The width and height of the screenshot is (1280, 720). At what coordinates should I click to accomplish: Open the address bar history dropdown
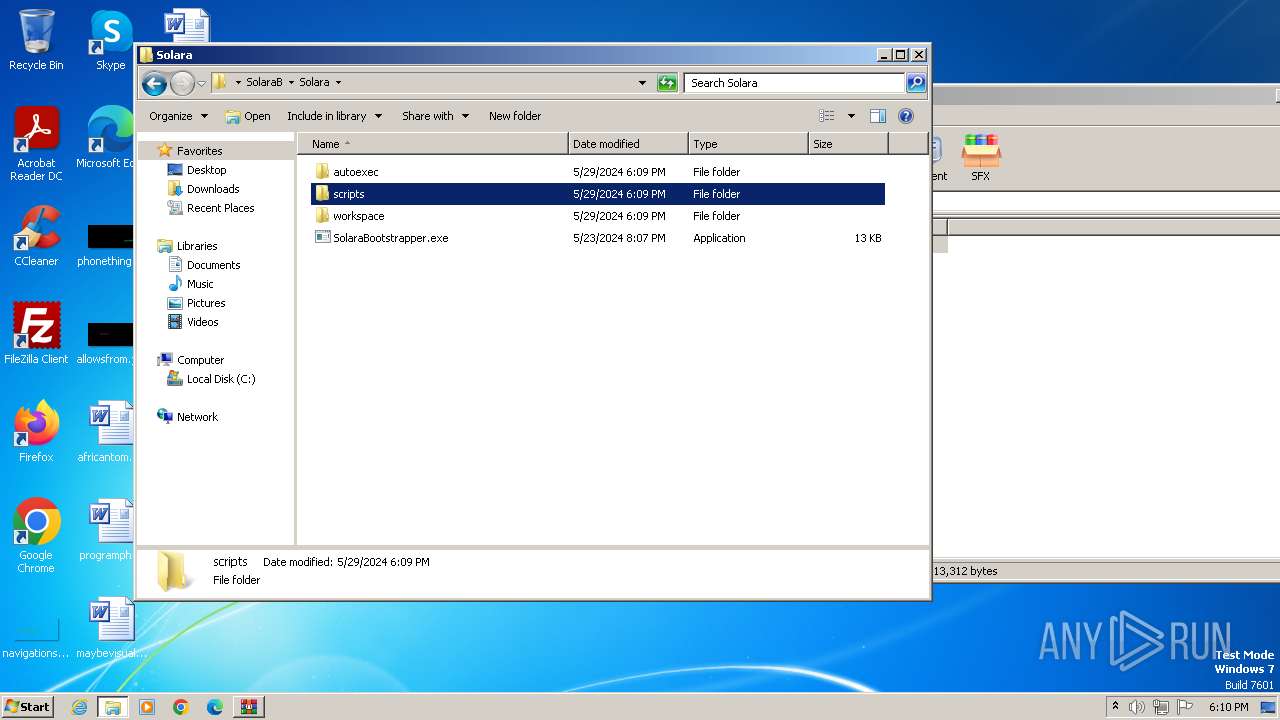coord(642,83)
